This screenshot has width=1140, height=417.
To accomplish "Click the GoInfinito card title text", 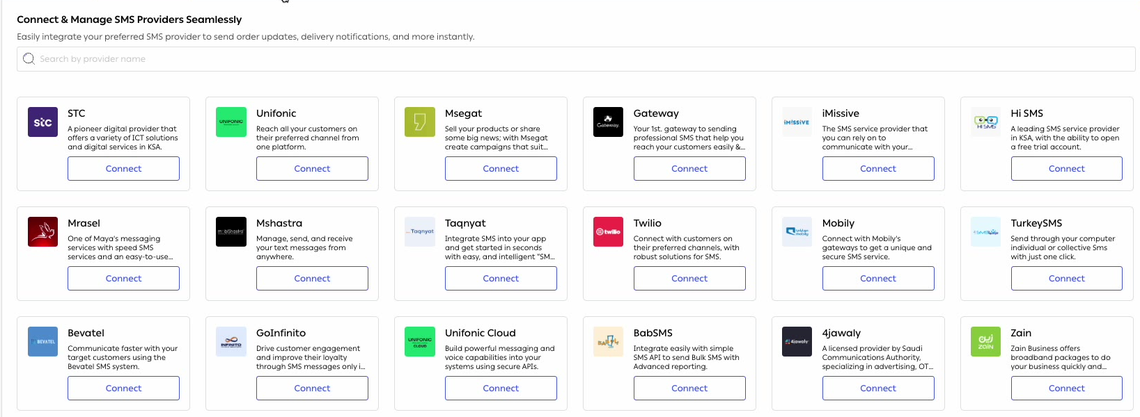I will tap(281, 333).
